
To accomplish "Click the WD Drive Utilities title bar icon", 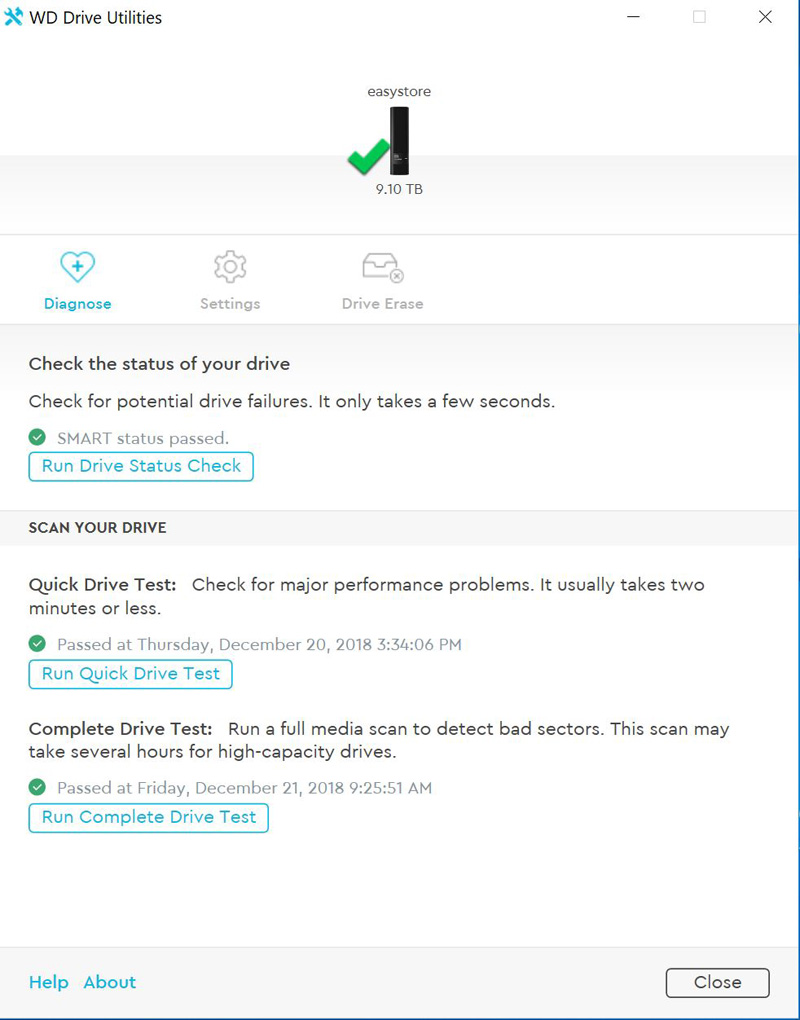I will point(13,17).
